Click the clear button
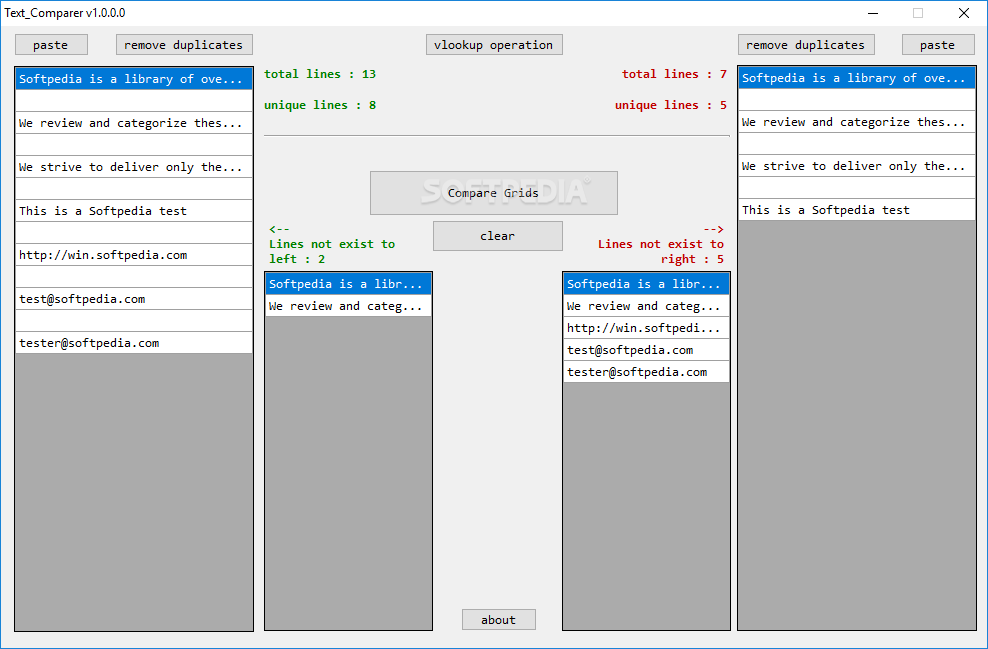This screenshot has width=988, height=649. (498, 236)
